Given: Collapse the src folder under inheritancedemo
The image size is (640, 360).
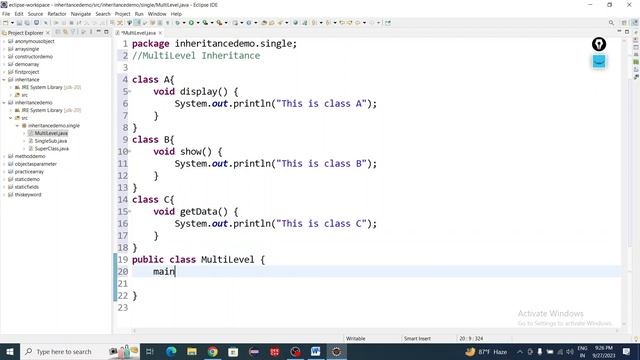Looking at the screenshot, I should tap(11, 118).
